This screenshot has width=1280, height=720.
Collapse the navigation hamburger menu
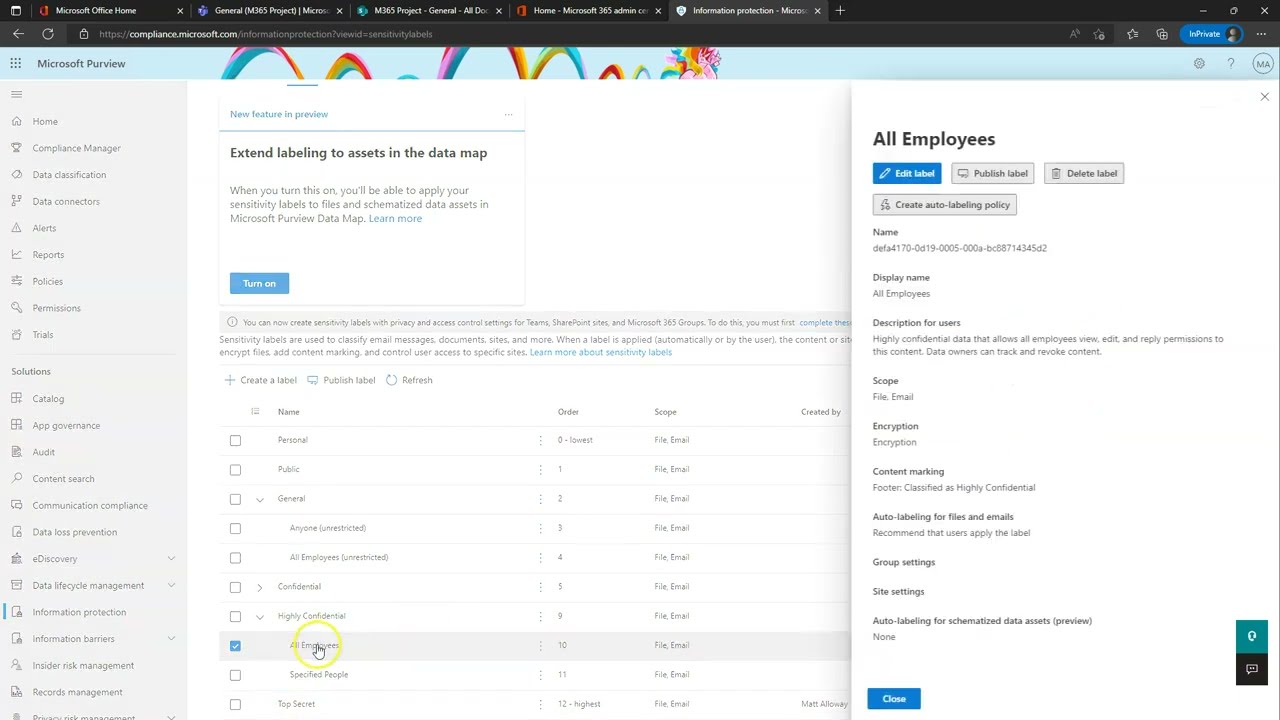click(x=16, y=94)
